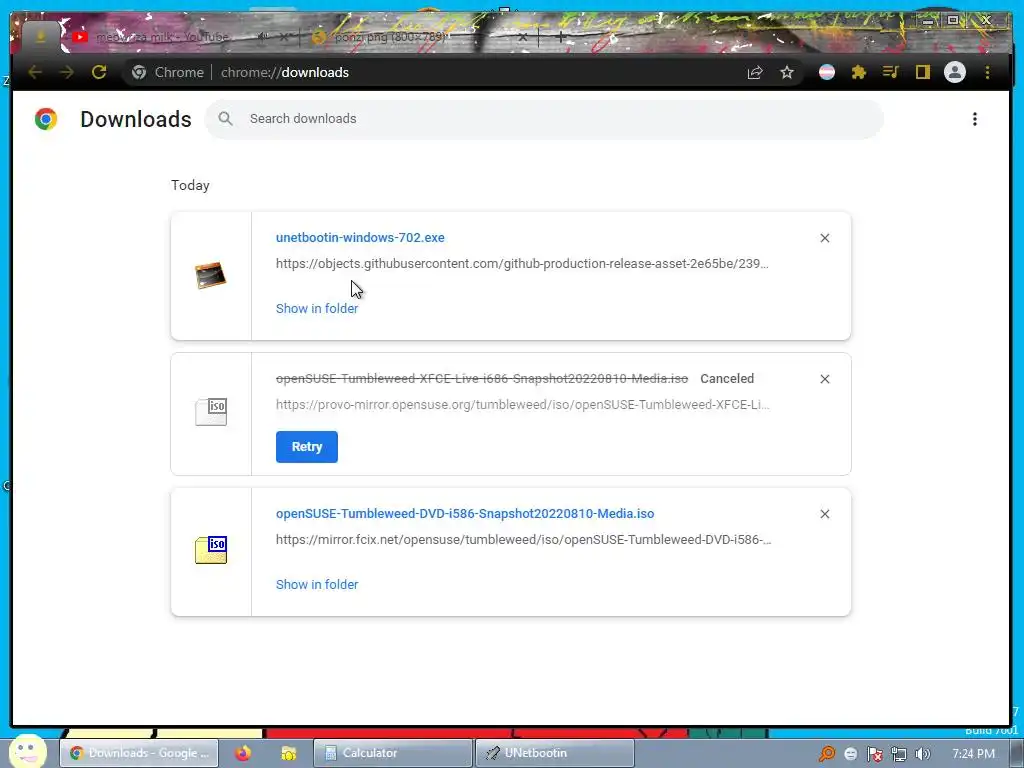The height and width of the screenshot is (768, 1024).
Task: Remove the openSUSE DVD i586 iso entry
Action: (825, 514)
